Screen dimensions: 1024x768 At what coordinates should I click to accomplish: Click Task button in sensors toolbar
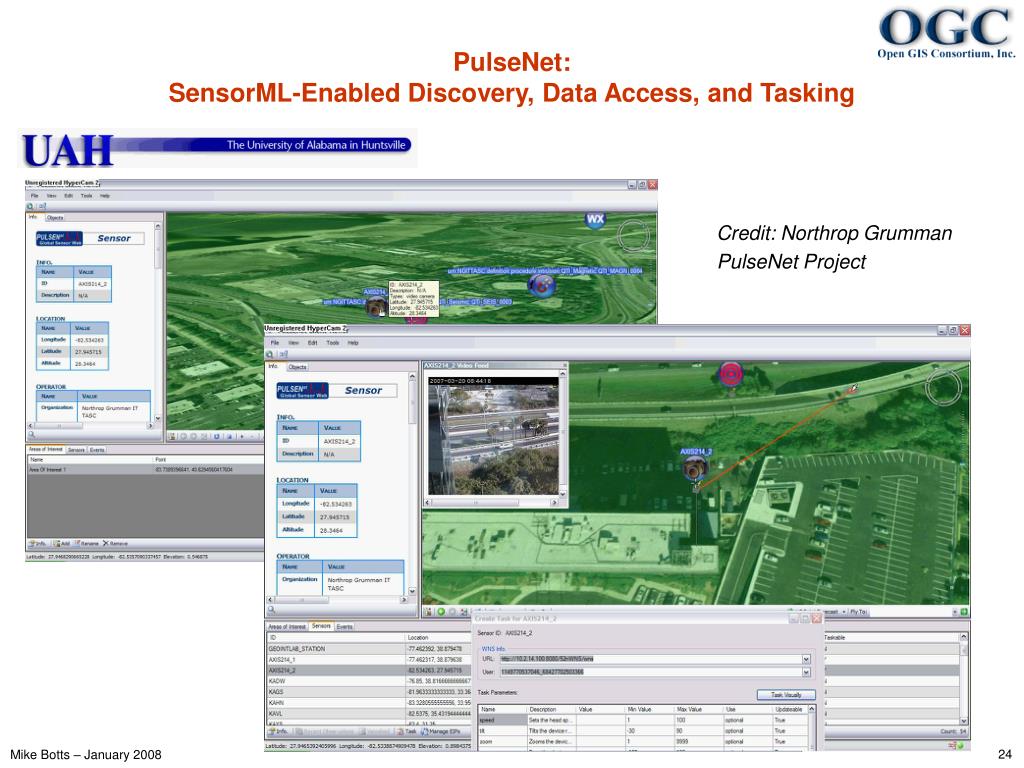407,731
